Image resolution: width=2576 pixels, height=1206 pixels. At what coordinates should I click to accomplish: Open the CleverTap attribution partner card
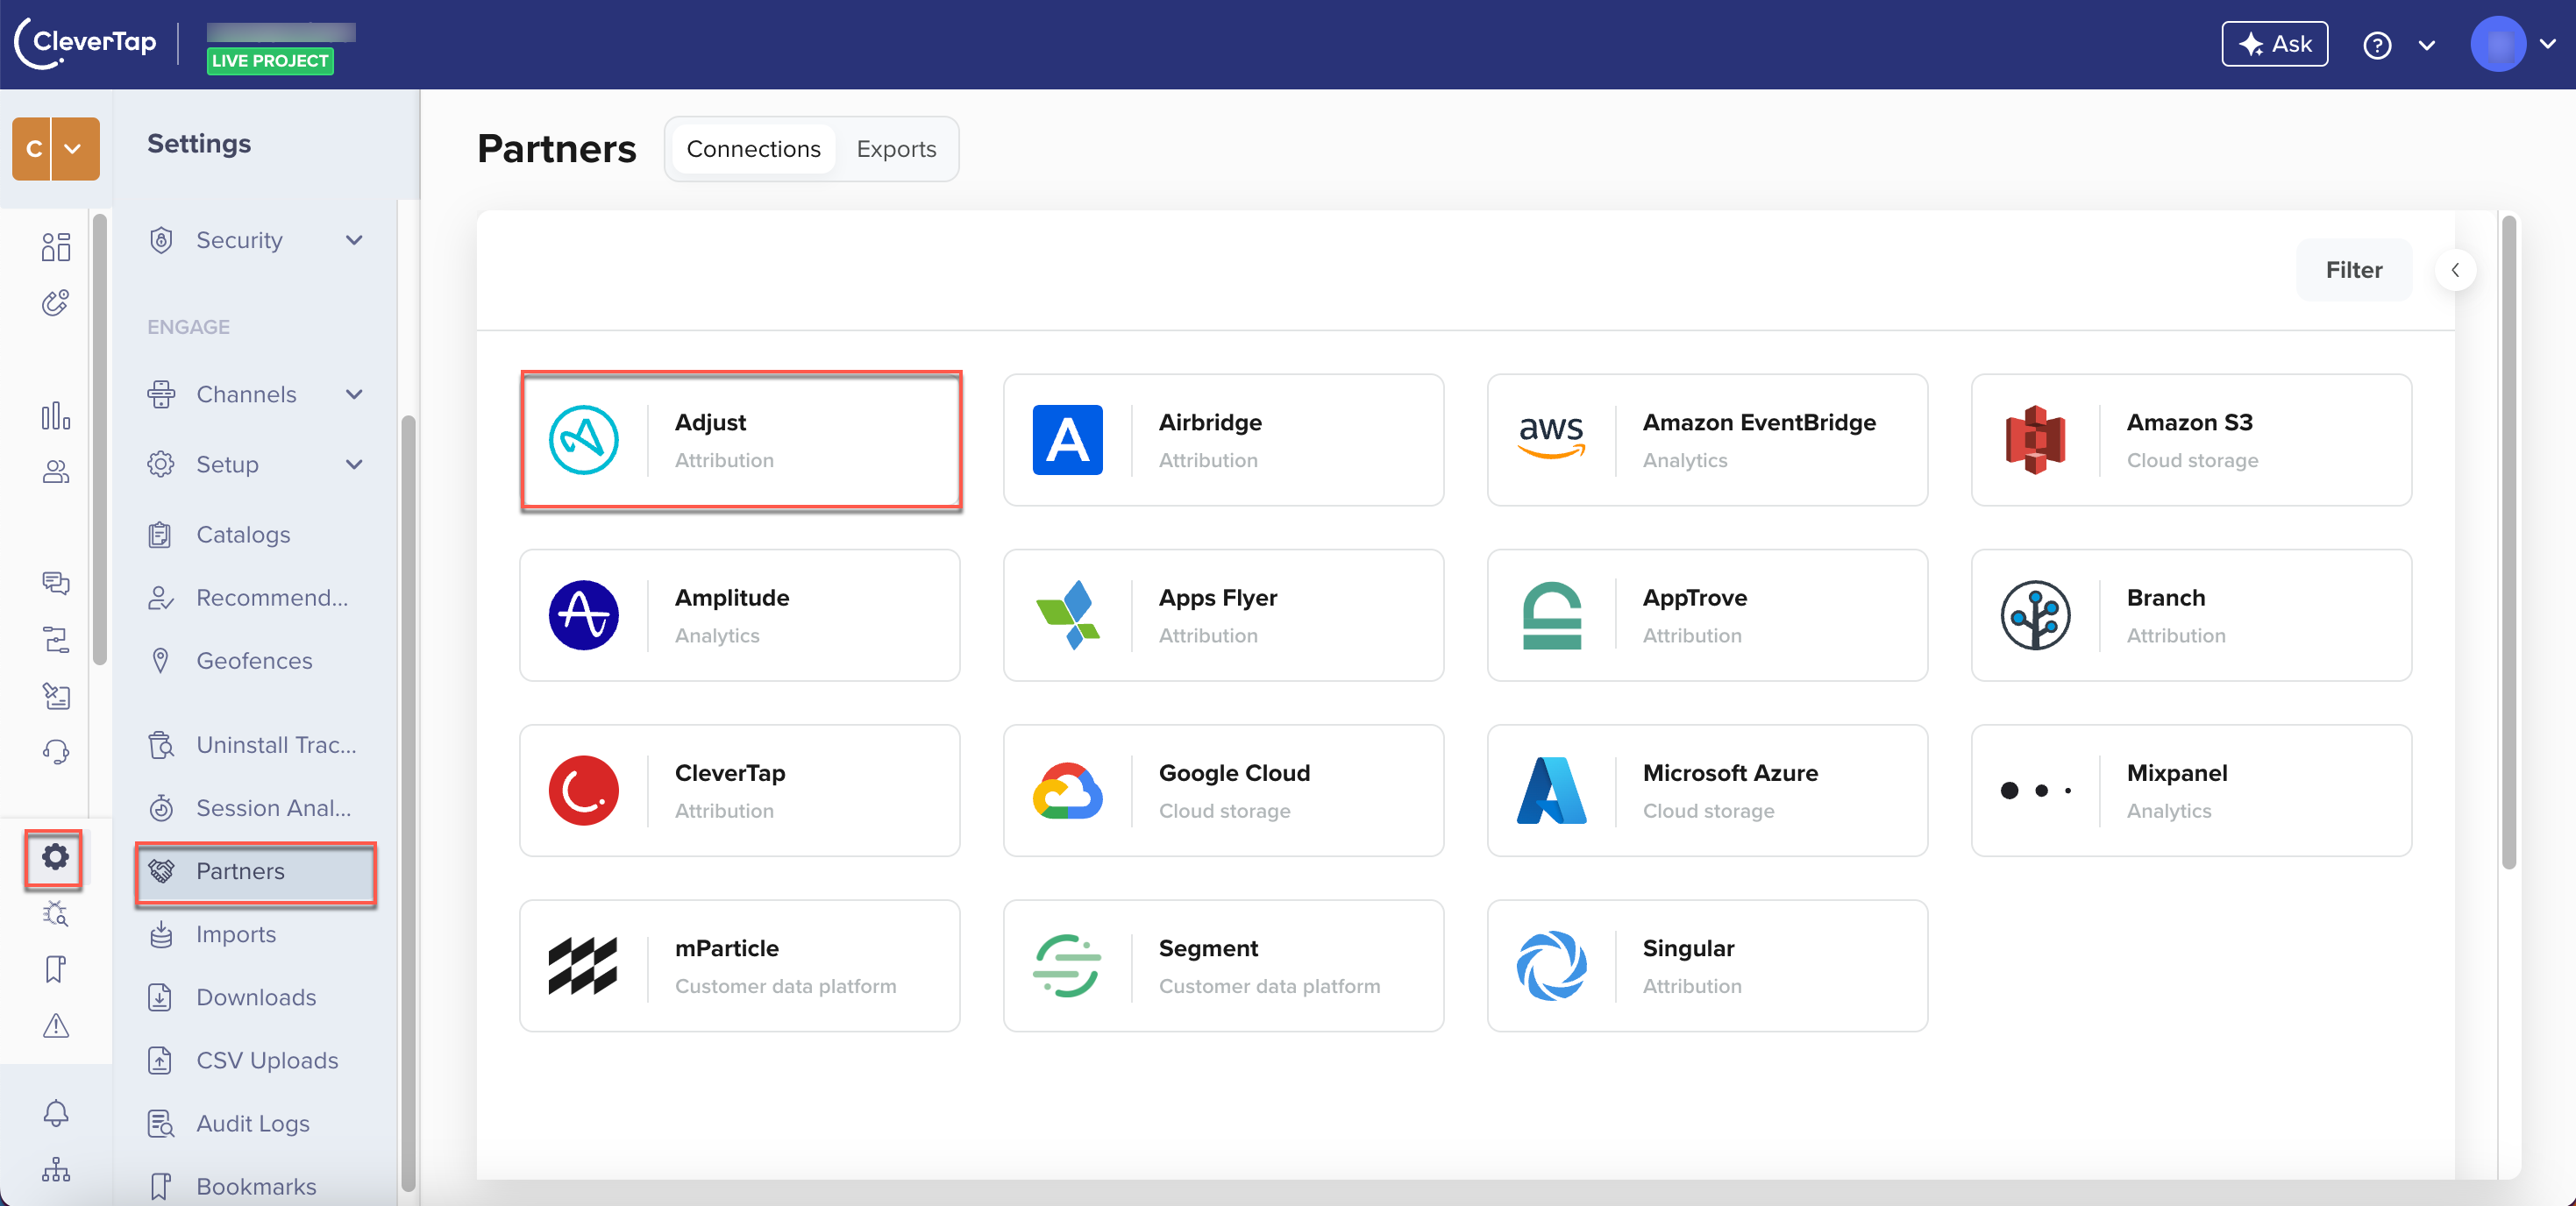click(x=740, y=790)
